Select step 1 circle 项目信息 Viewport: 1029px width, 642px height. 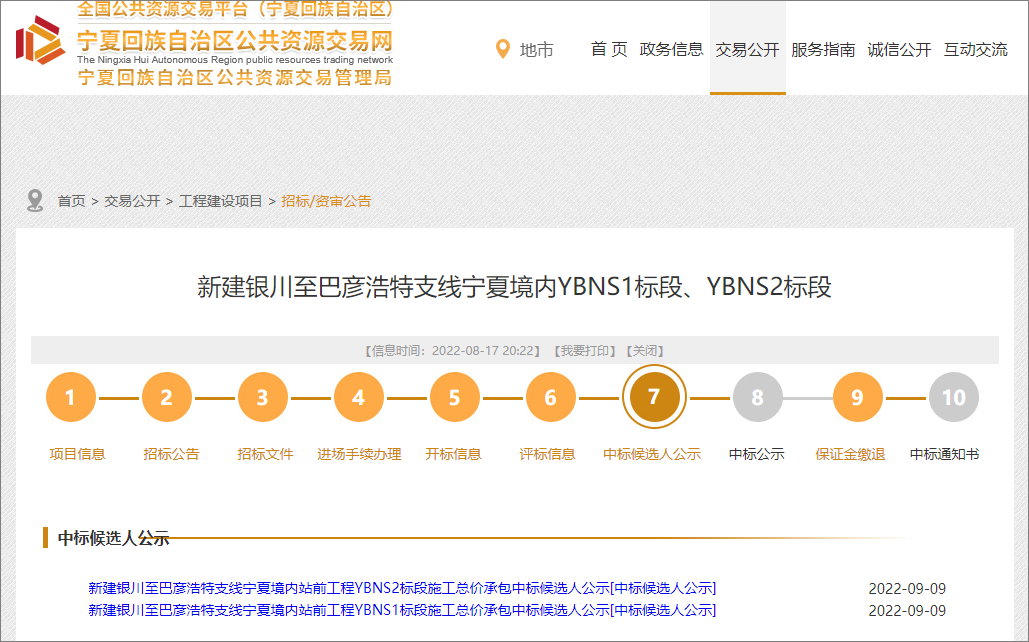click(71, 398)
